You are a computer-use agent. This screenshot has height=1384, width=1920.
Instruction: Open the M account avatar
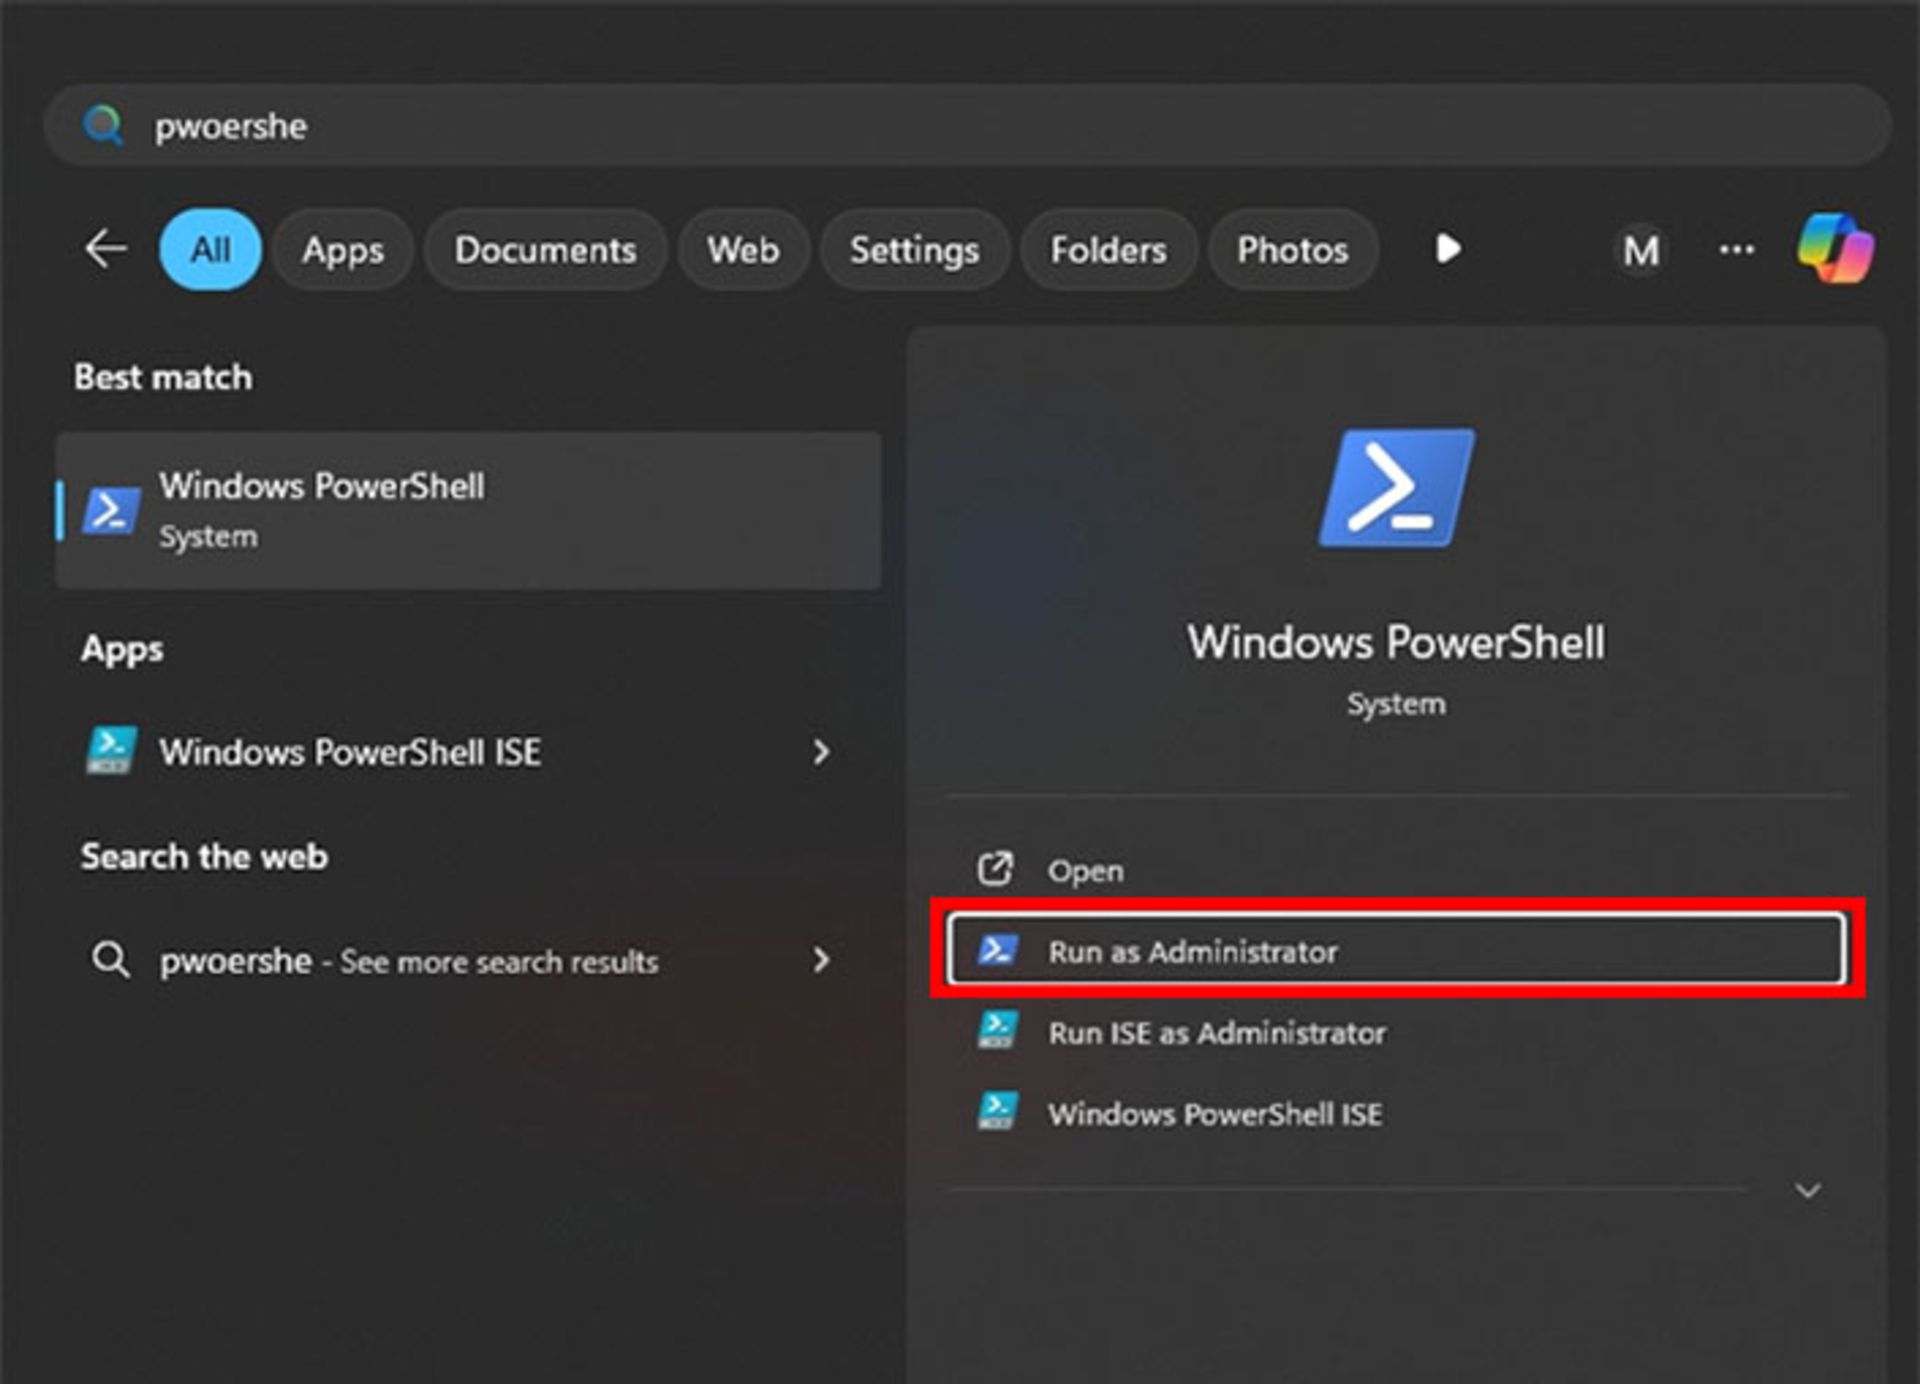[1641, 250]
